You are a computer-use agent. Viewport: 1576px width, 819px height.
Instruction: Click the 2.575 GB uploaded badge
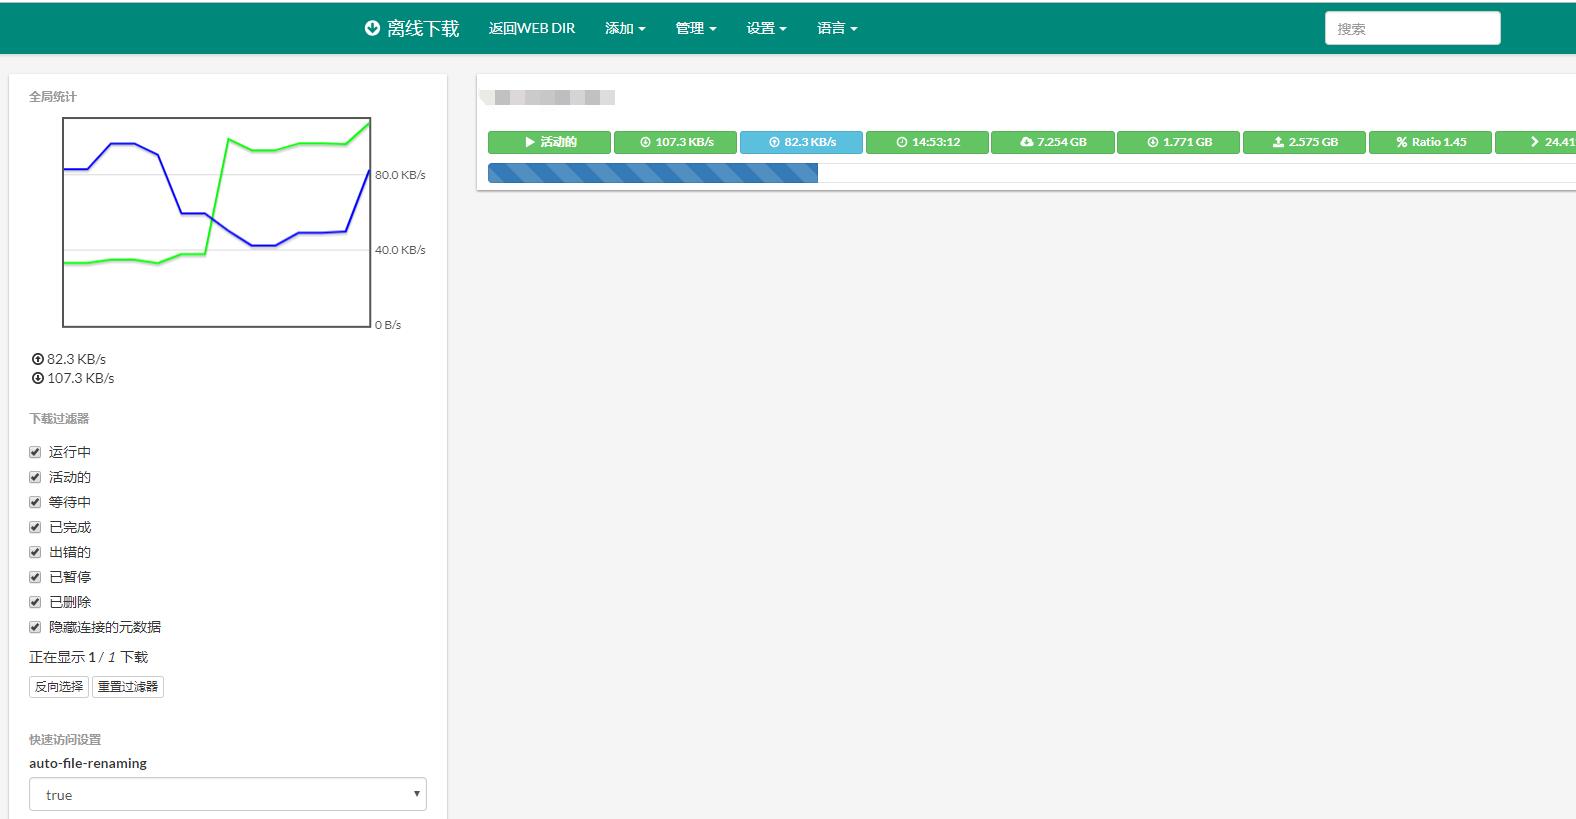point(1304,142)
